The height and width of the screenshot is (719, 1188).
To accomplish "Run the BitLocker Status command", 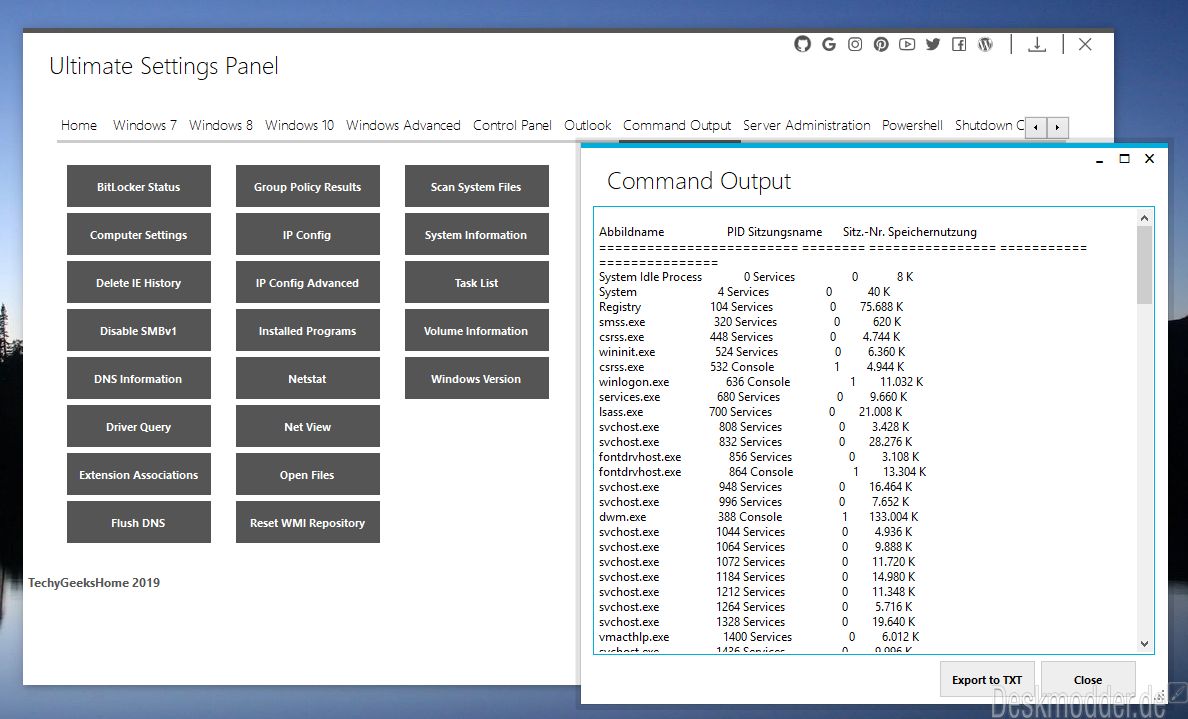I will point(139,187).
